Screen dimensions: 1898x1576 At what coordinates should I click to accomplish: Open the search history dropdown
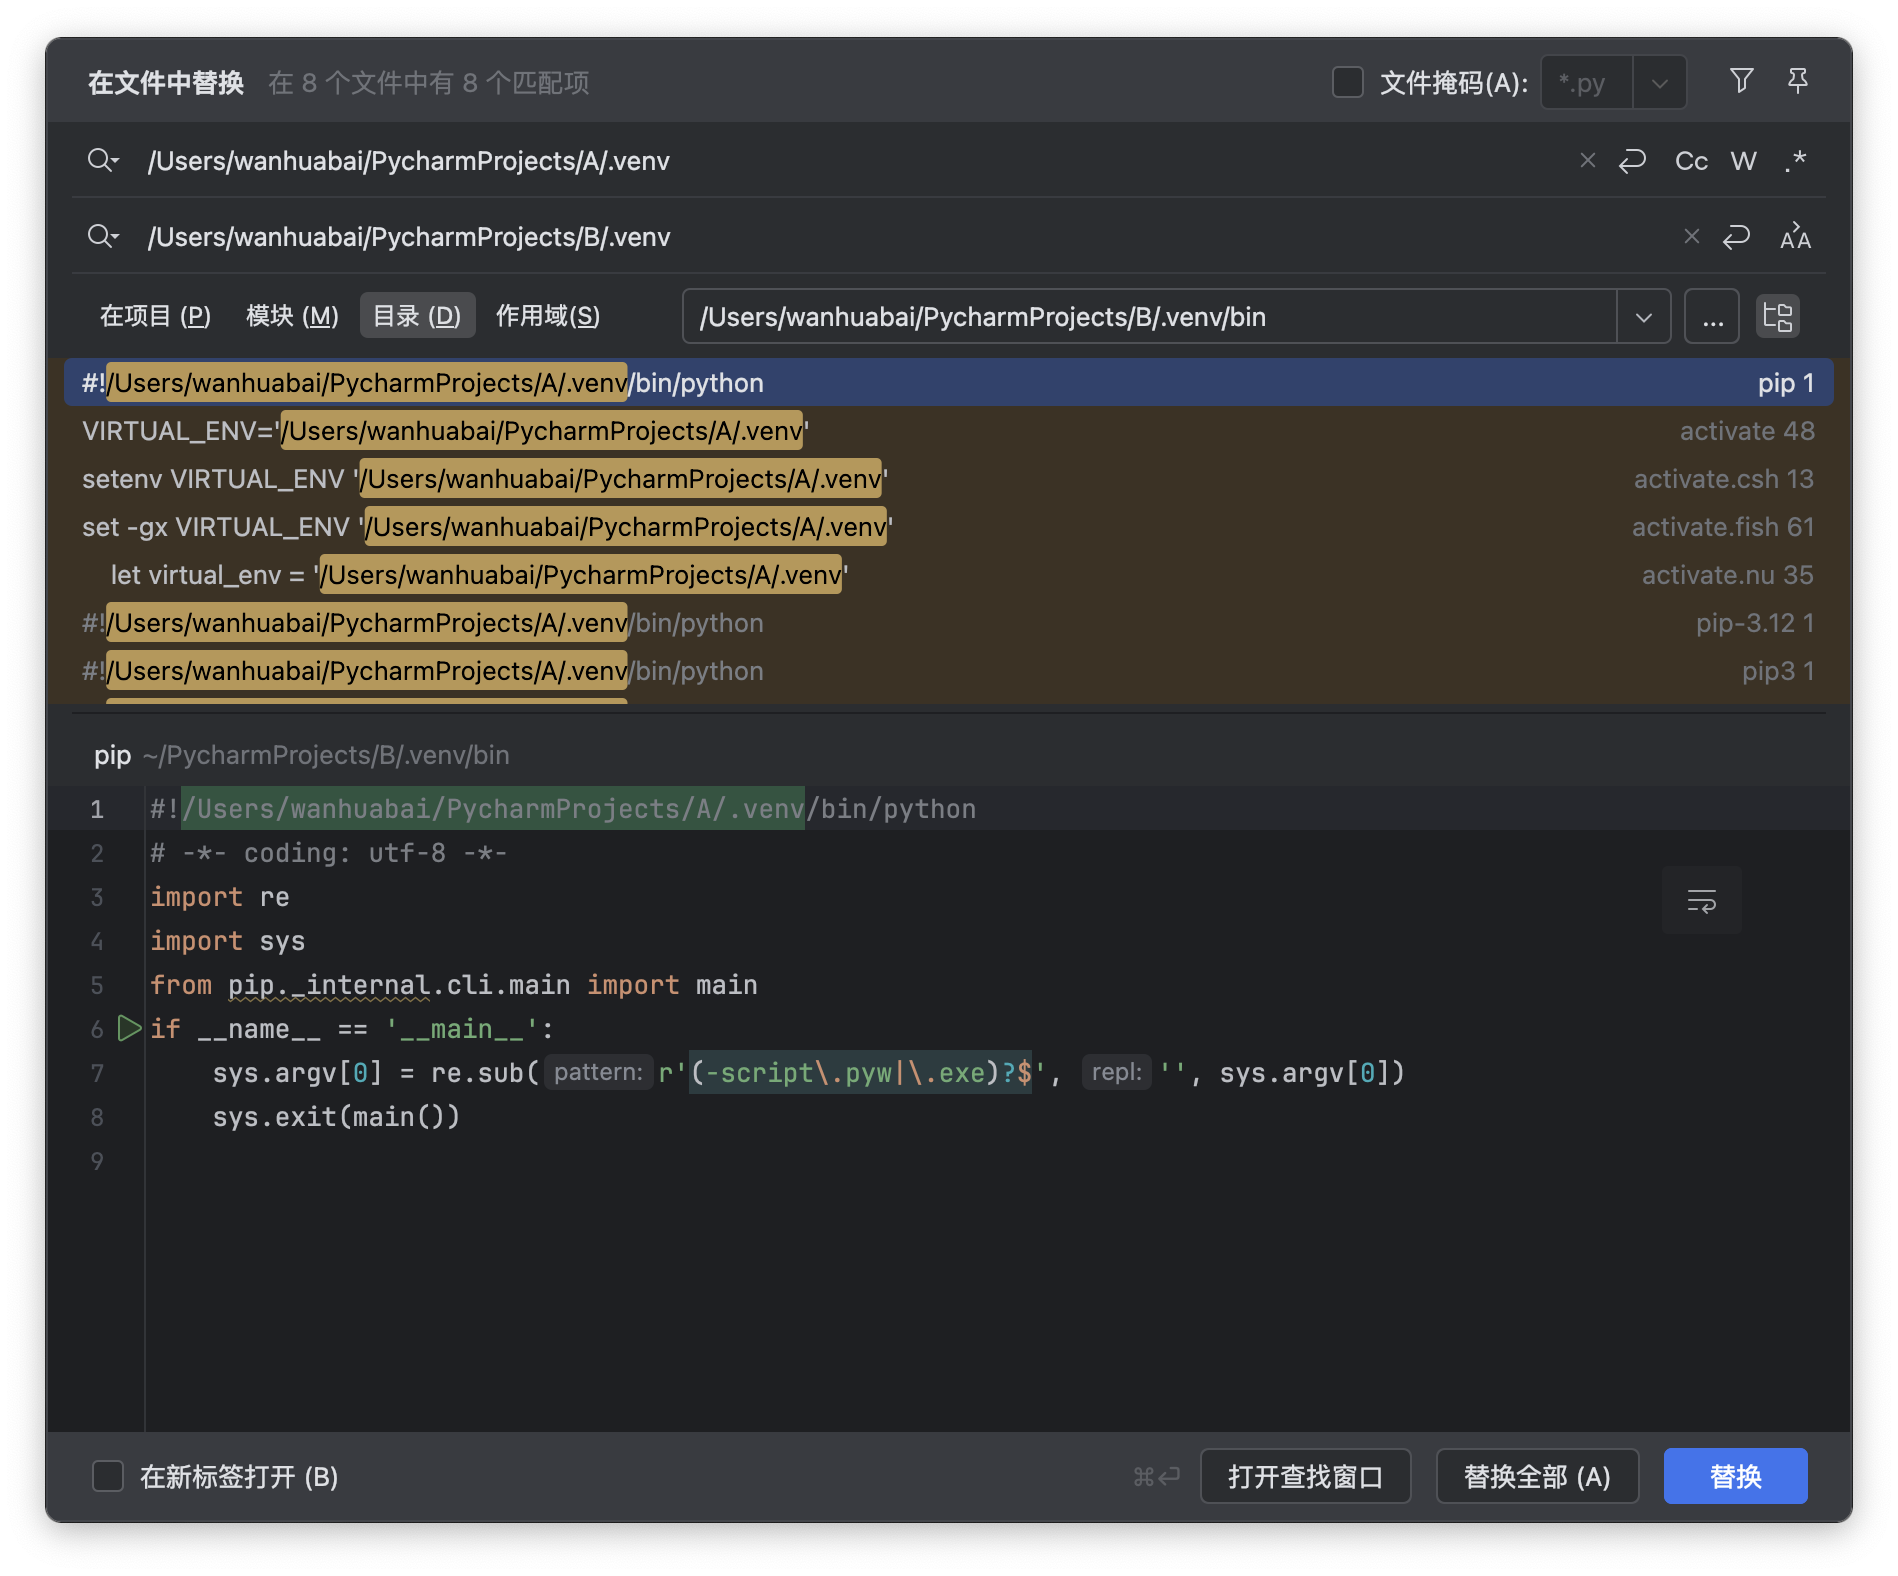(x=103, y=160)
